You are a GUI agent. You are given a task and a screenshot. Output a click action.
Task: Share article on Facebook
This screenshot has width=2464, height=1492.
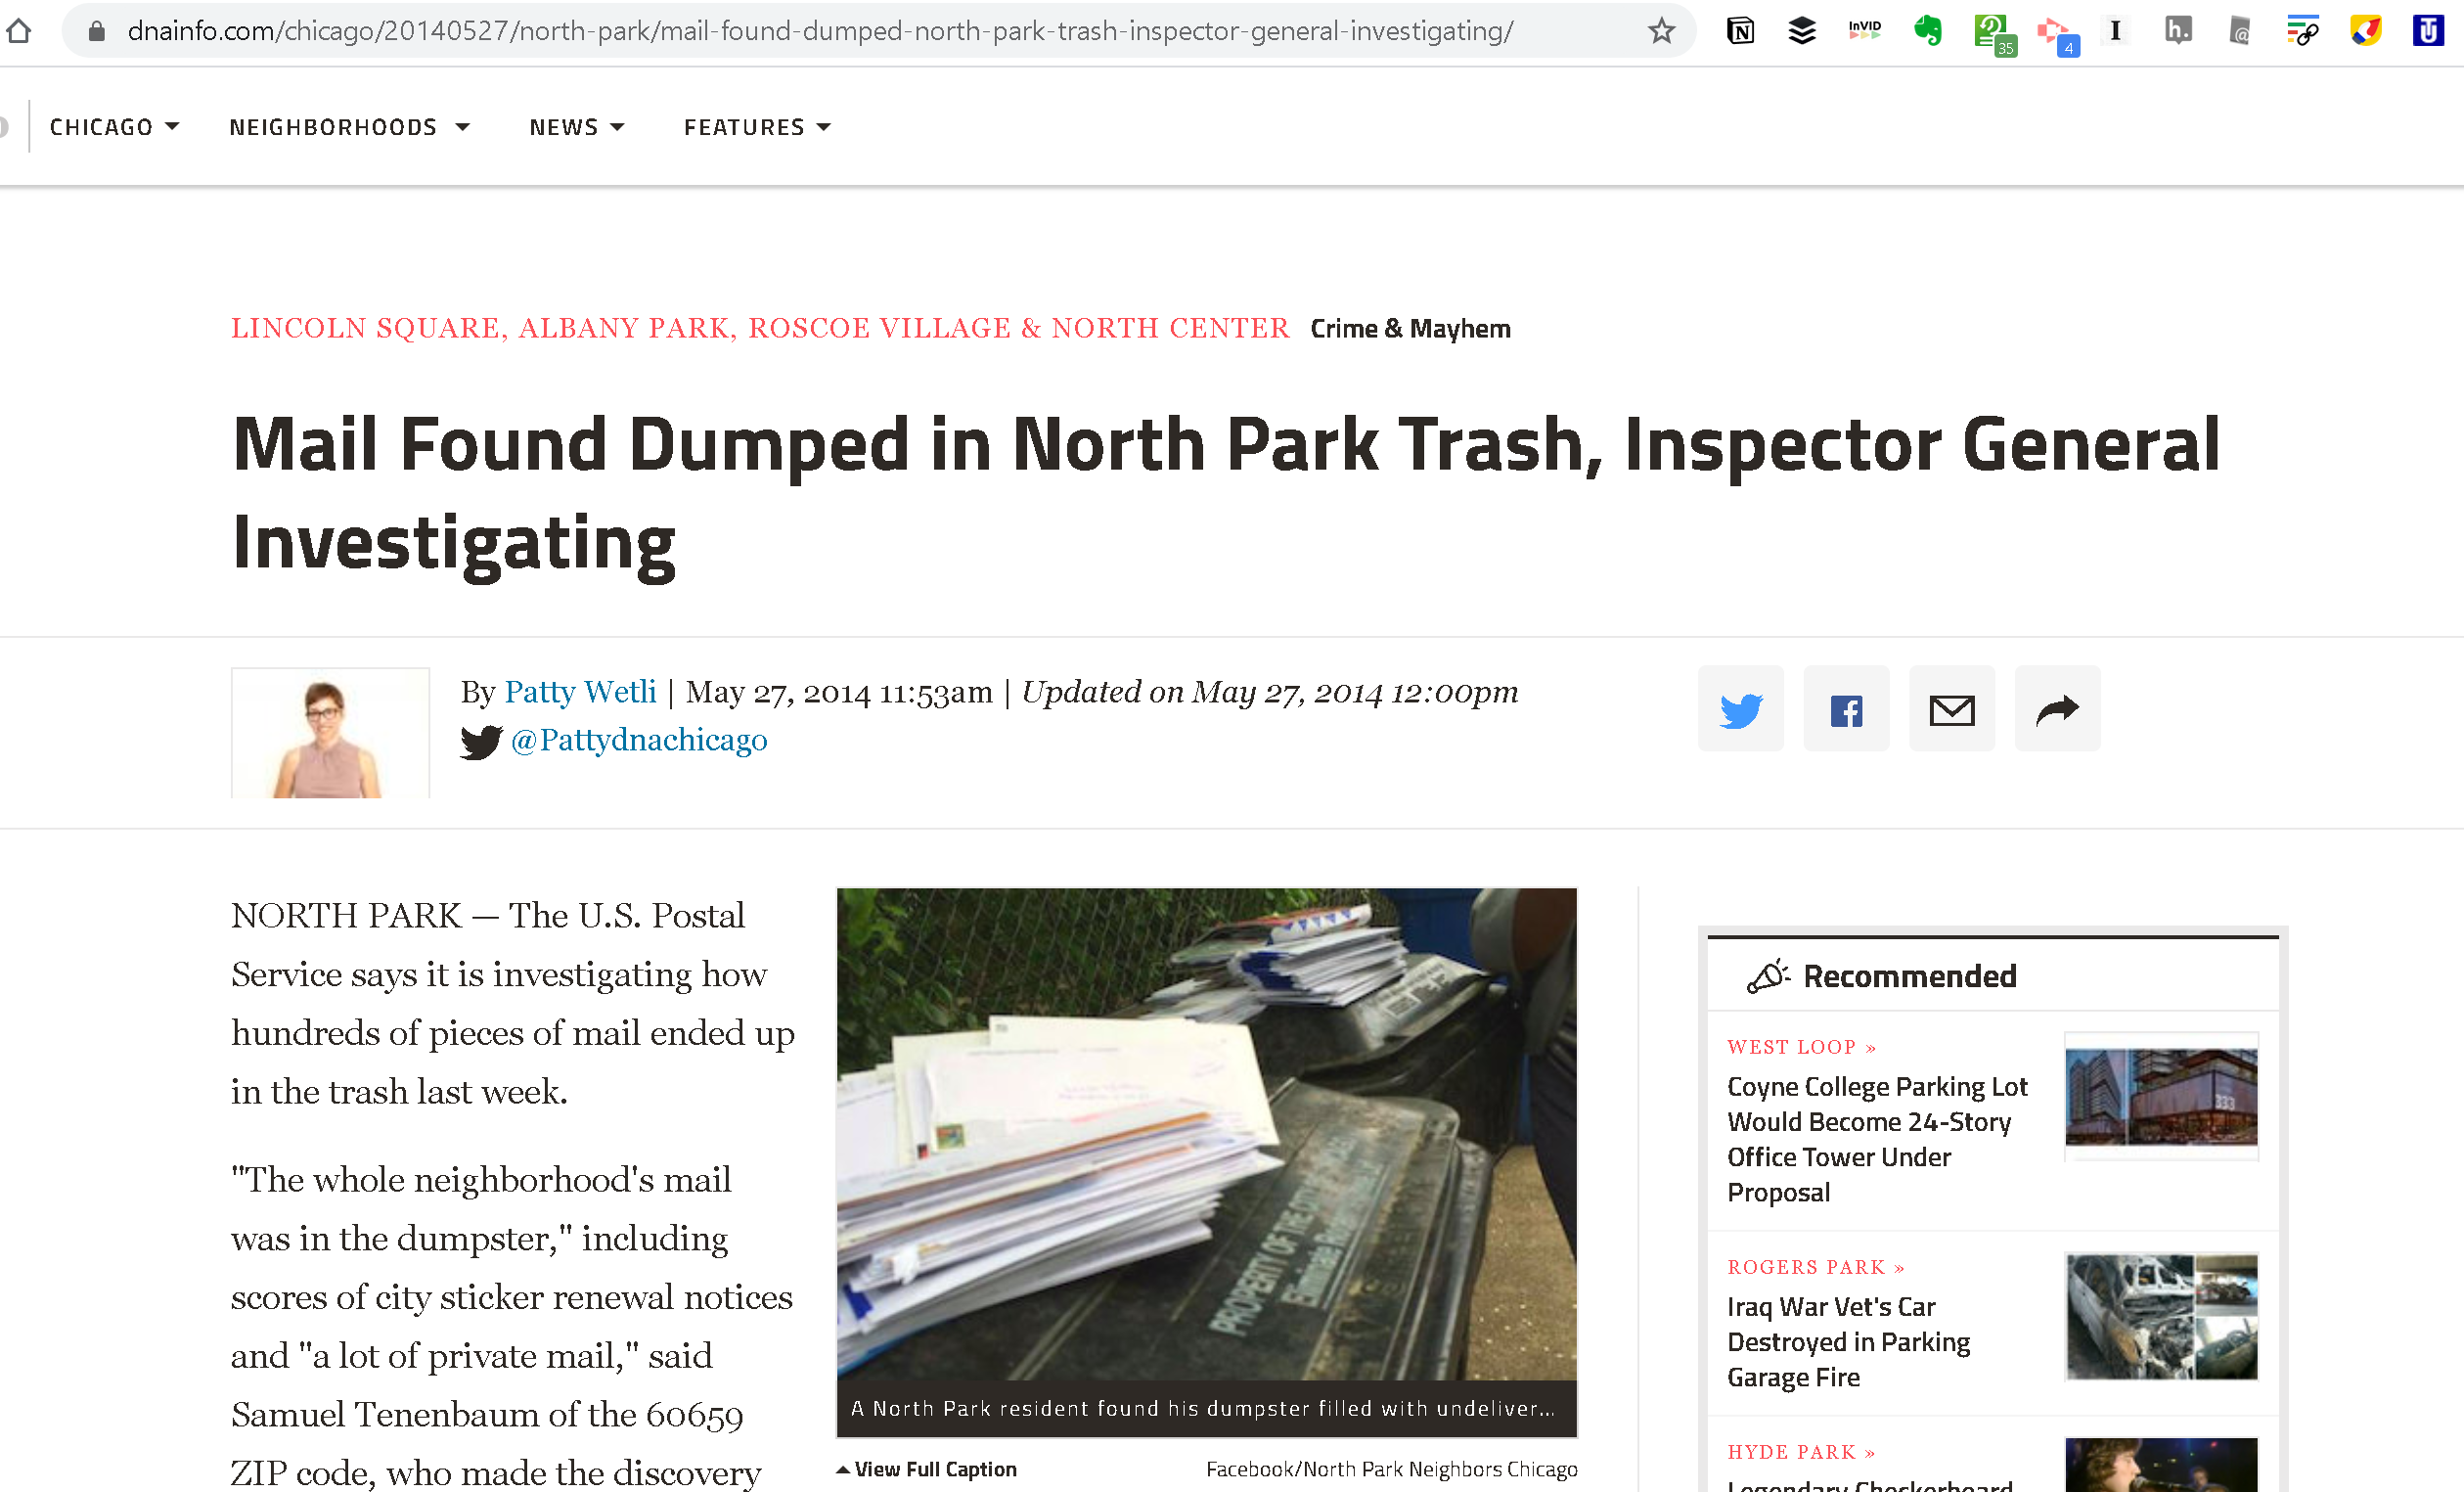pos(1846,709)
